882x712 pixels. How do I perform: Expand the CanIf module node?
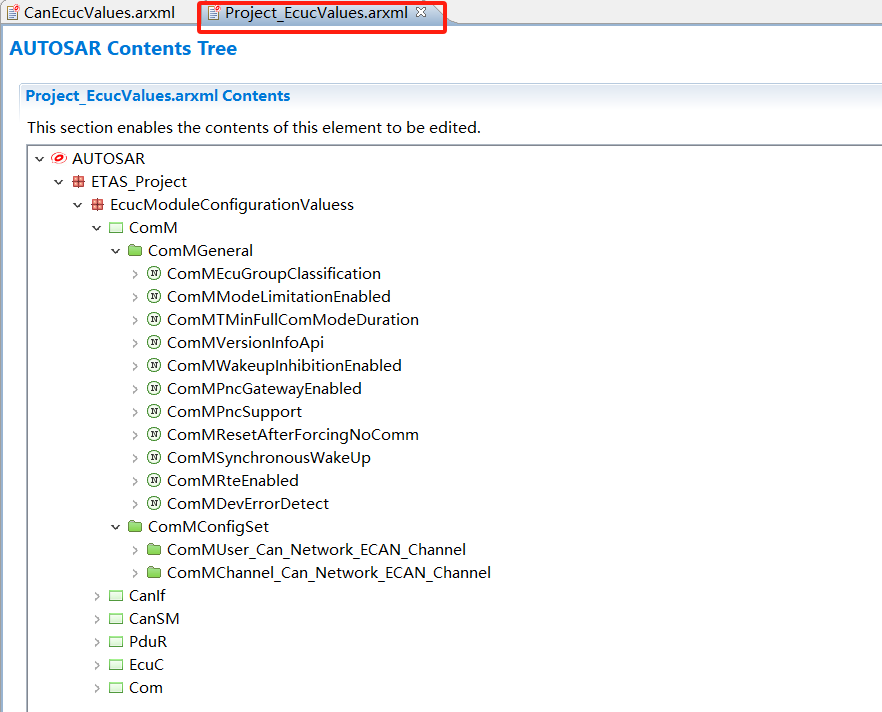pos(97,596)
